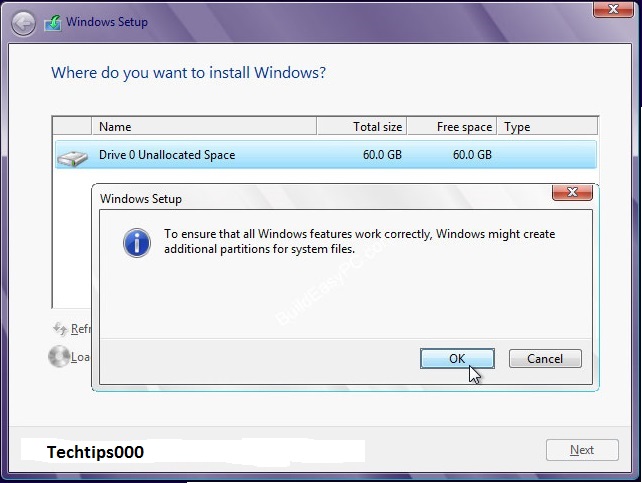Click the Refresh link
642x483 pixels.
[80, 329]
